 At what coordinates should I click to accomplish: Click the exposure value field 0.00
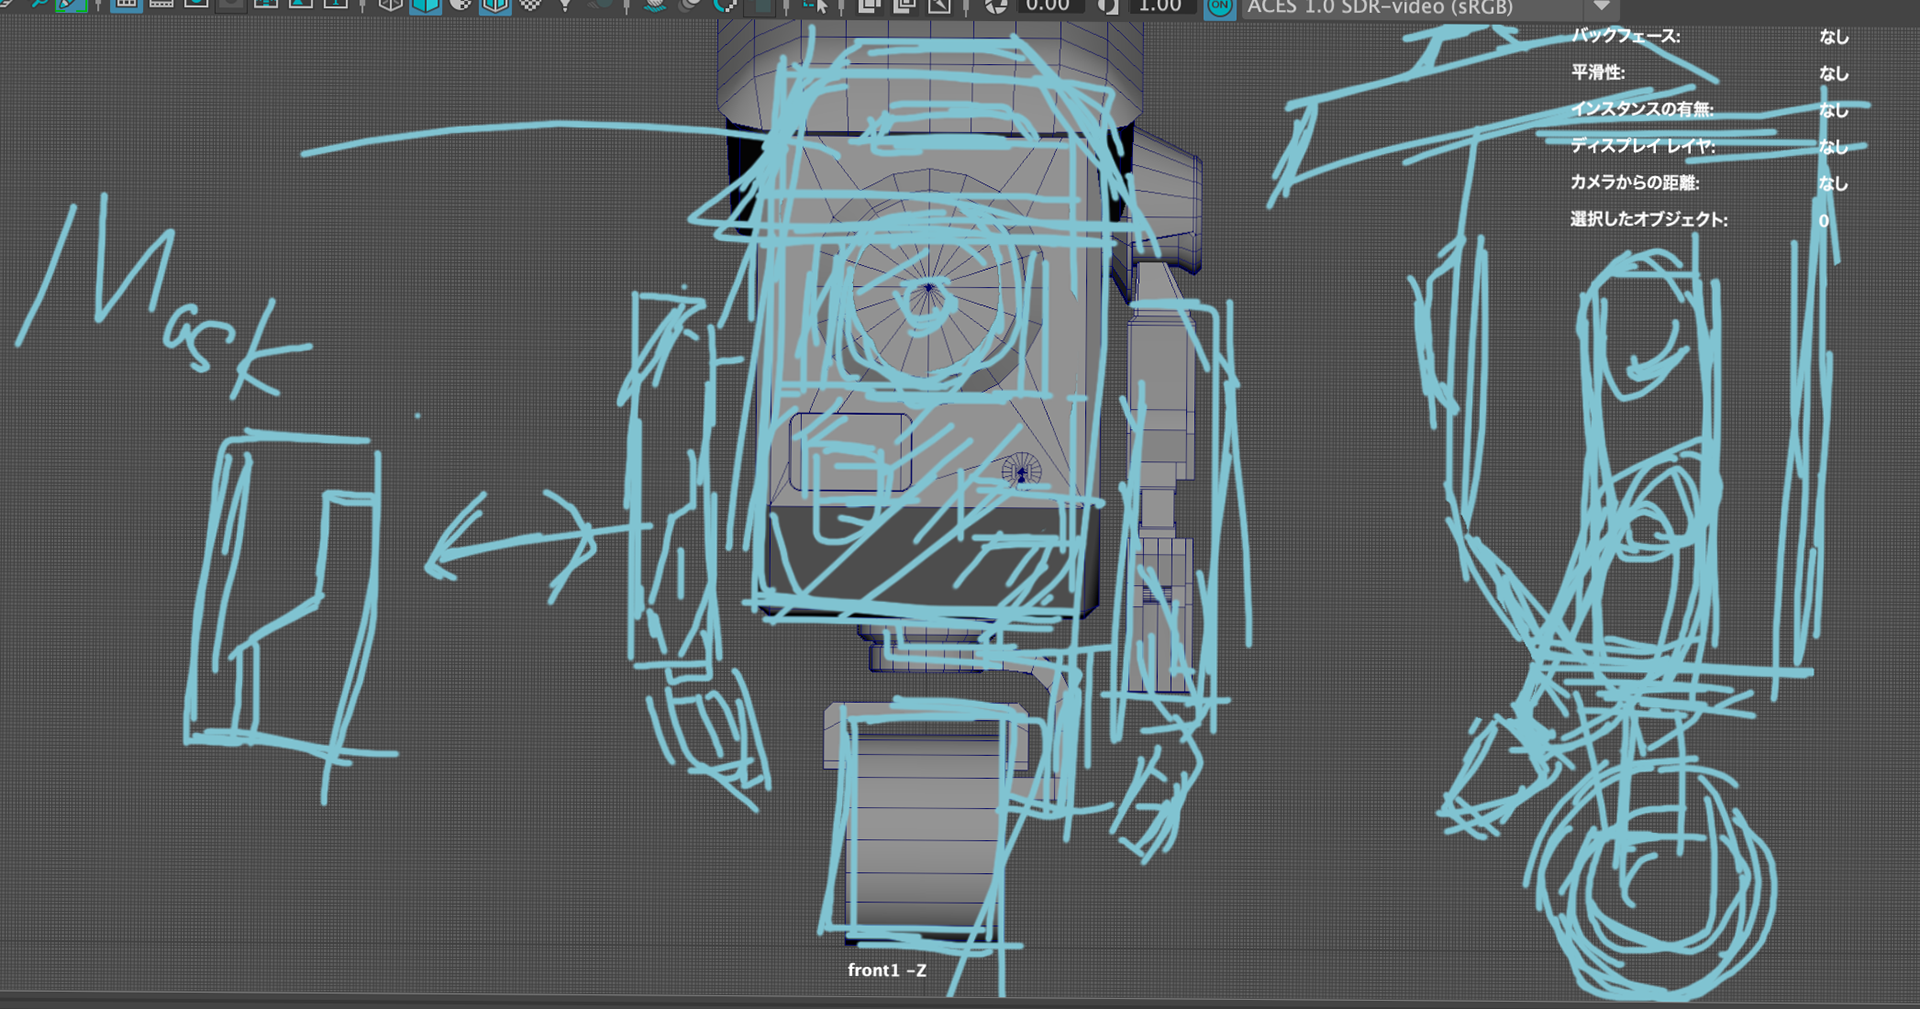tap(1050, 5)
